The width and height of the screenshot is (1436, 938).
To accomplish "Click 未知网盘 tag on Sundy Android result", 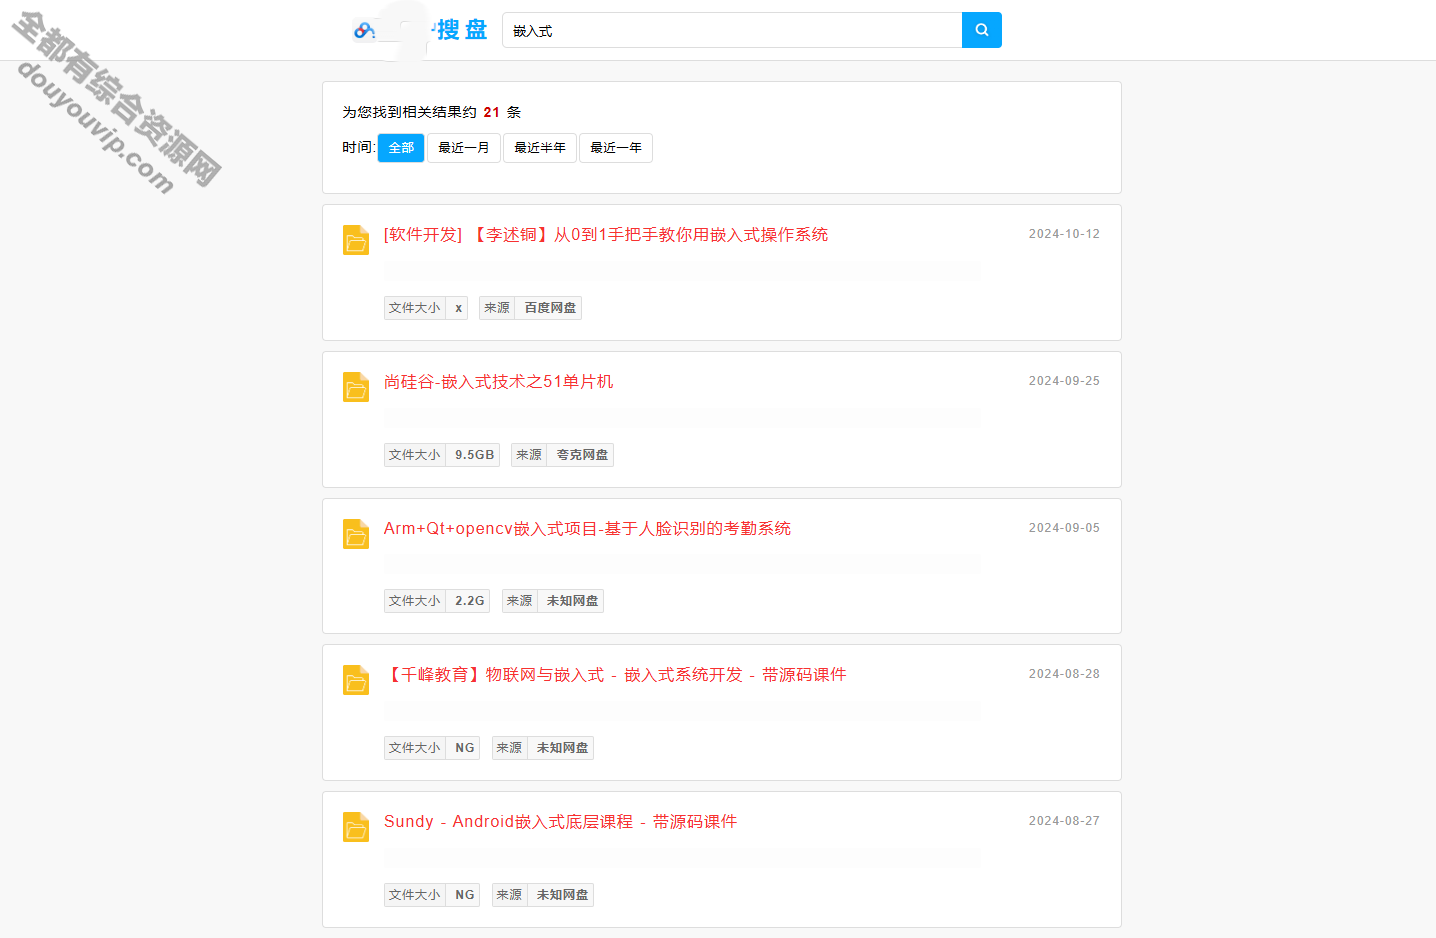I will (x=562, y=895).
